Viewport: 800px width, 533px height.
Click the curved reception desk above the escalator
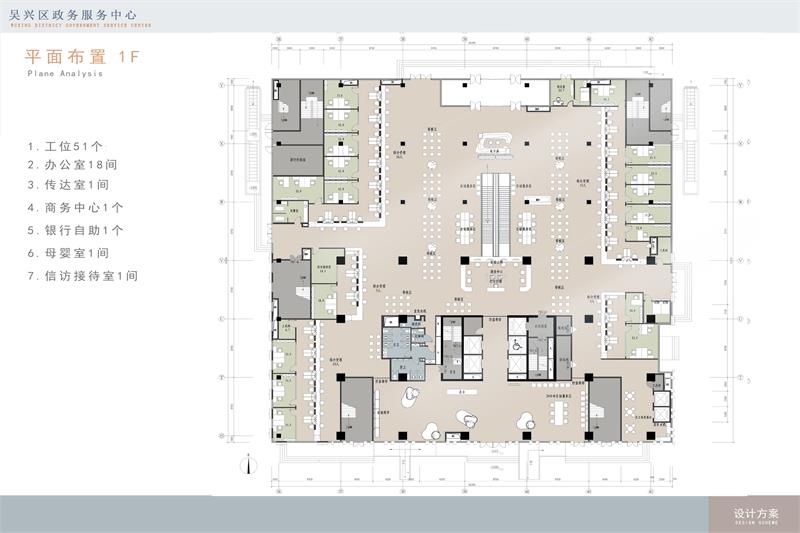[x=497, y=146]
